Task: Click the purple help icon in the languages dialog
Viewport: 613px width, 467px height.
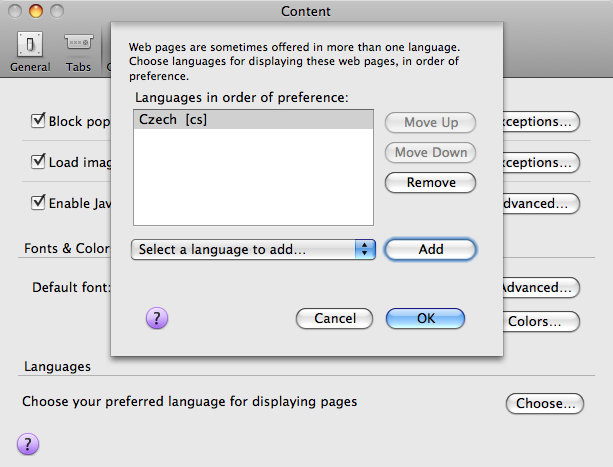Action: tap(157, 318)
